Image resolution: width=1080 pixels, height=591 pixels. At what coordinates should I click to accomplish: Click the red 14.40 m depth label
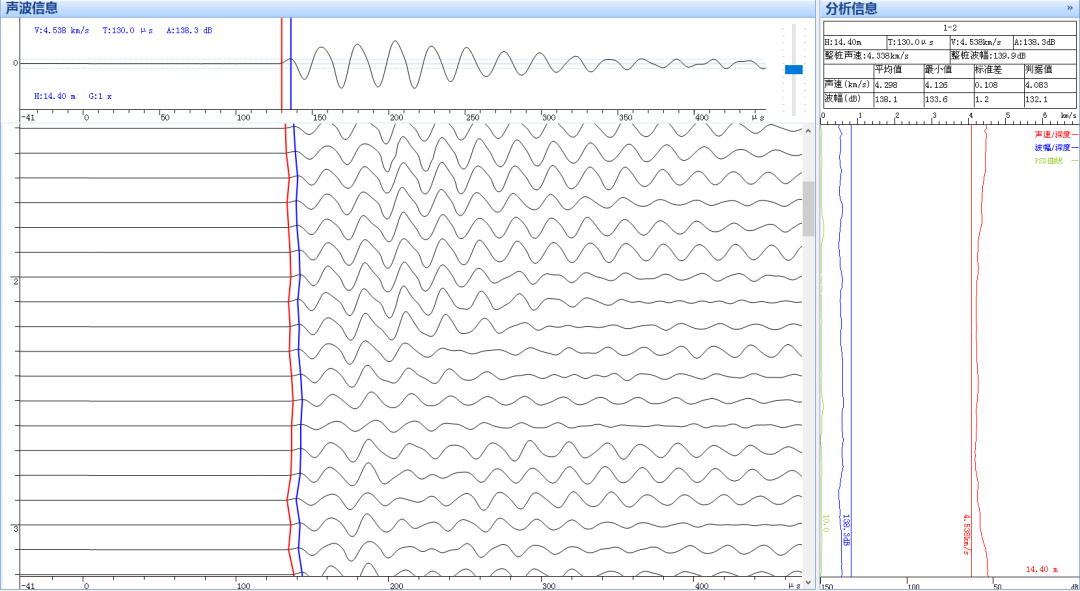(x=1043, y=569)
